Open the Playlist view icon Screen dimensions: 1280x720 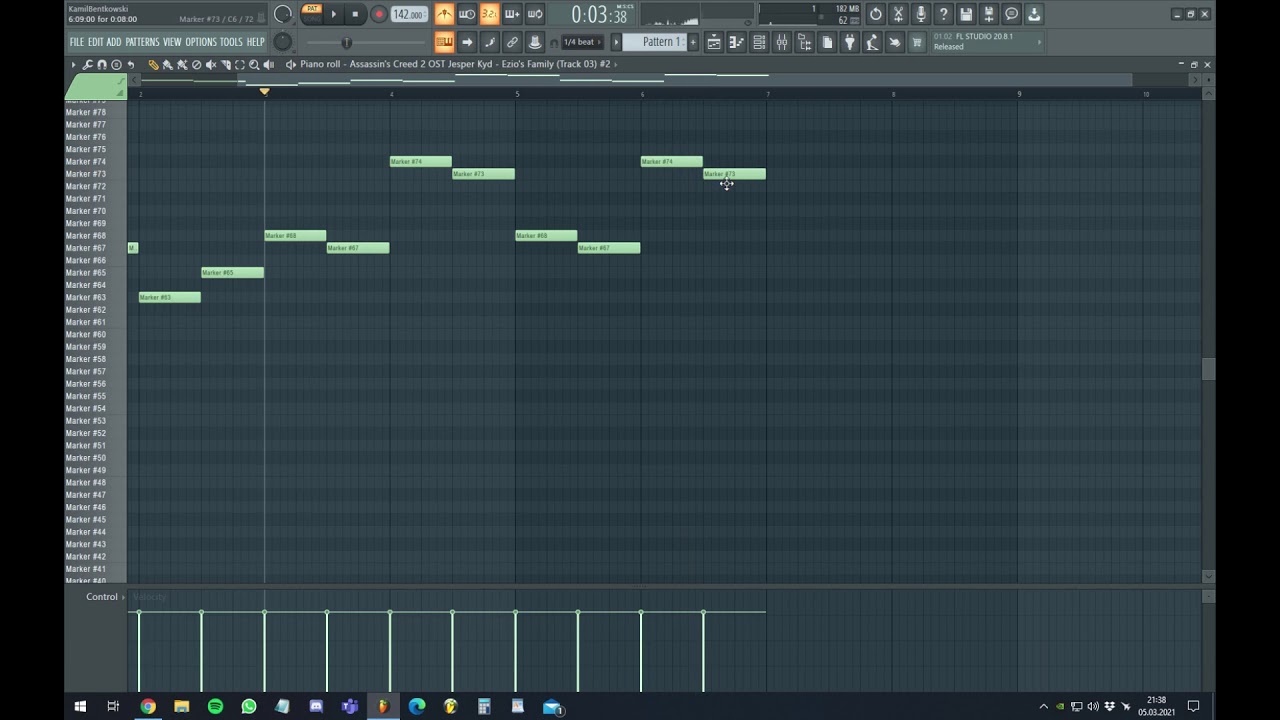[714, 42]
